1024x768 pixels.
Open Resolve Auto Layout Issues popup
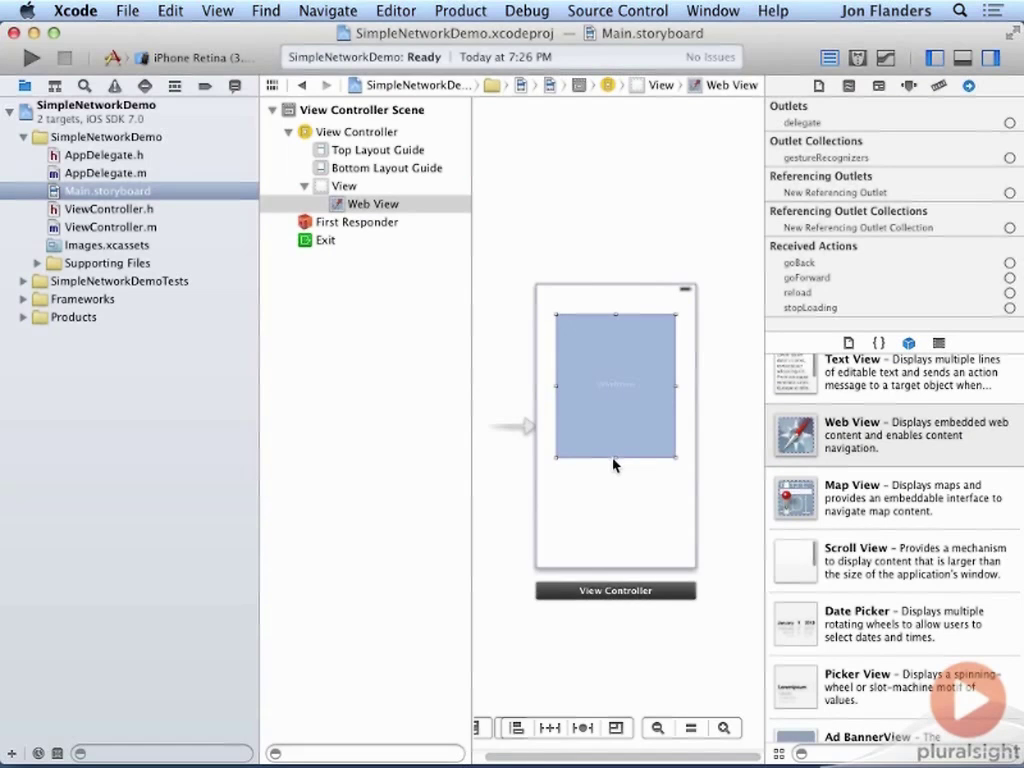point(583,728)
